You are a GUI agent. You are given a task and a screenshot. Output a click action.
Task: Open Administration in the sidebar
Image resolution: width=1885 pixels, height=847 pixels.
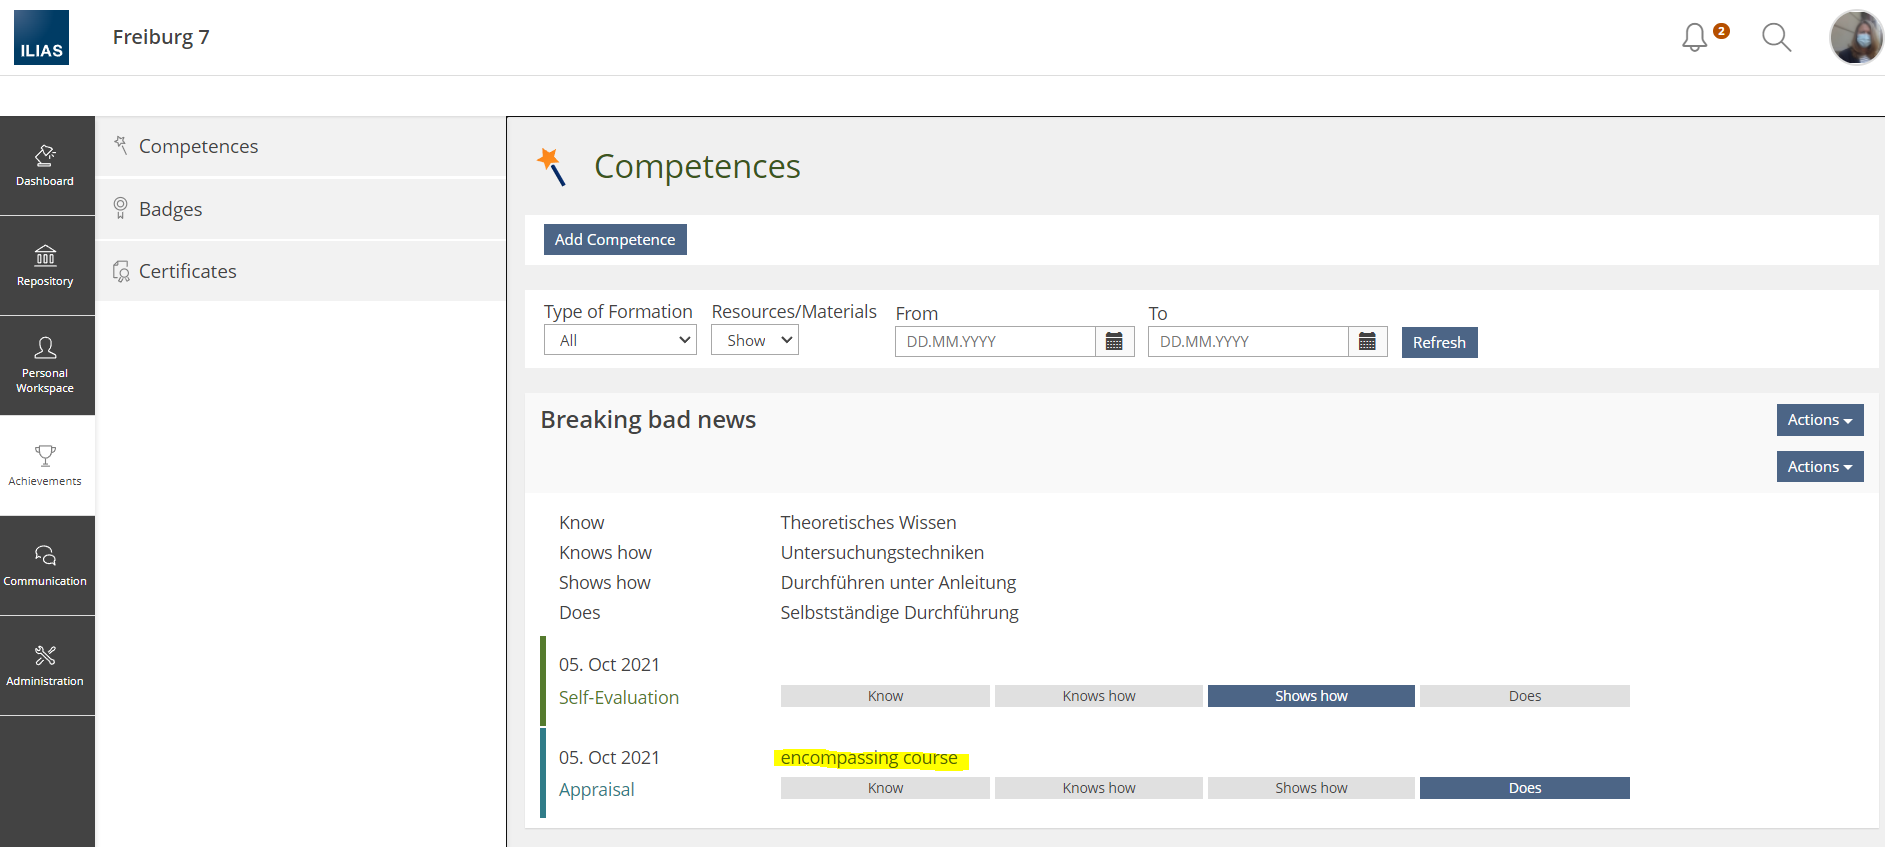[46, 665]
